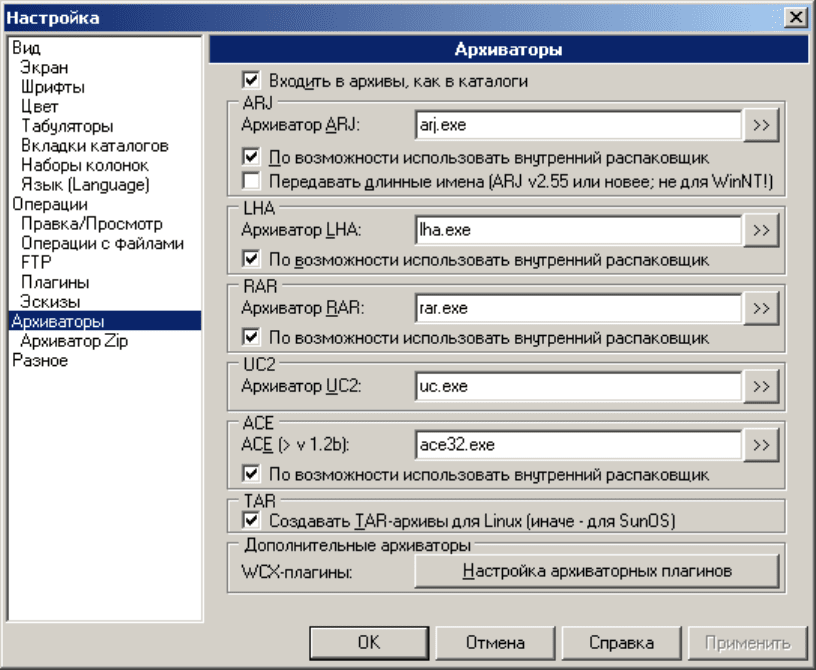Toggle 'Входить в архивы, как в каталоги' checkbox
The width and height of the screenshot is (816, 670).
point(251,81)
